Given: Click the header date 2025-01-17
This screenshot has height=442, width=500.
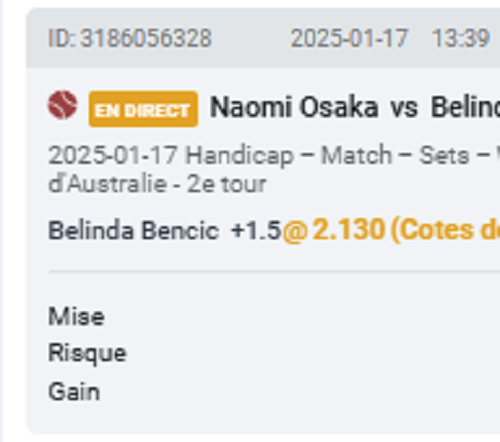Looking at the screenshot, I should coord(349,38).
